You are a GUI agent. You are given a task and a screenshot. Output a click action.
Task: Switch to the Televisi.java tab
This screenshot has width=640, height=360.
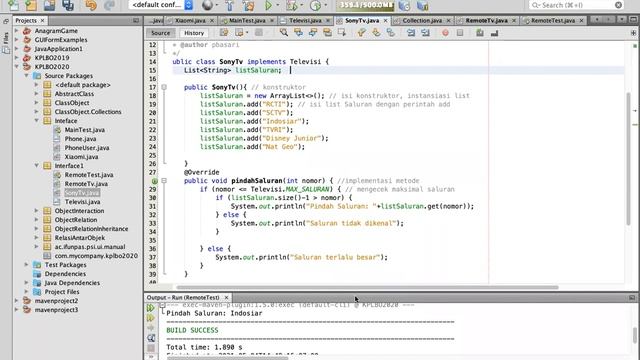305,20
